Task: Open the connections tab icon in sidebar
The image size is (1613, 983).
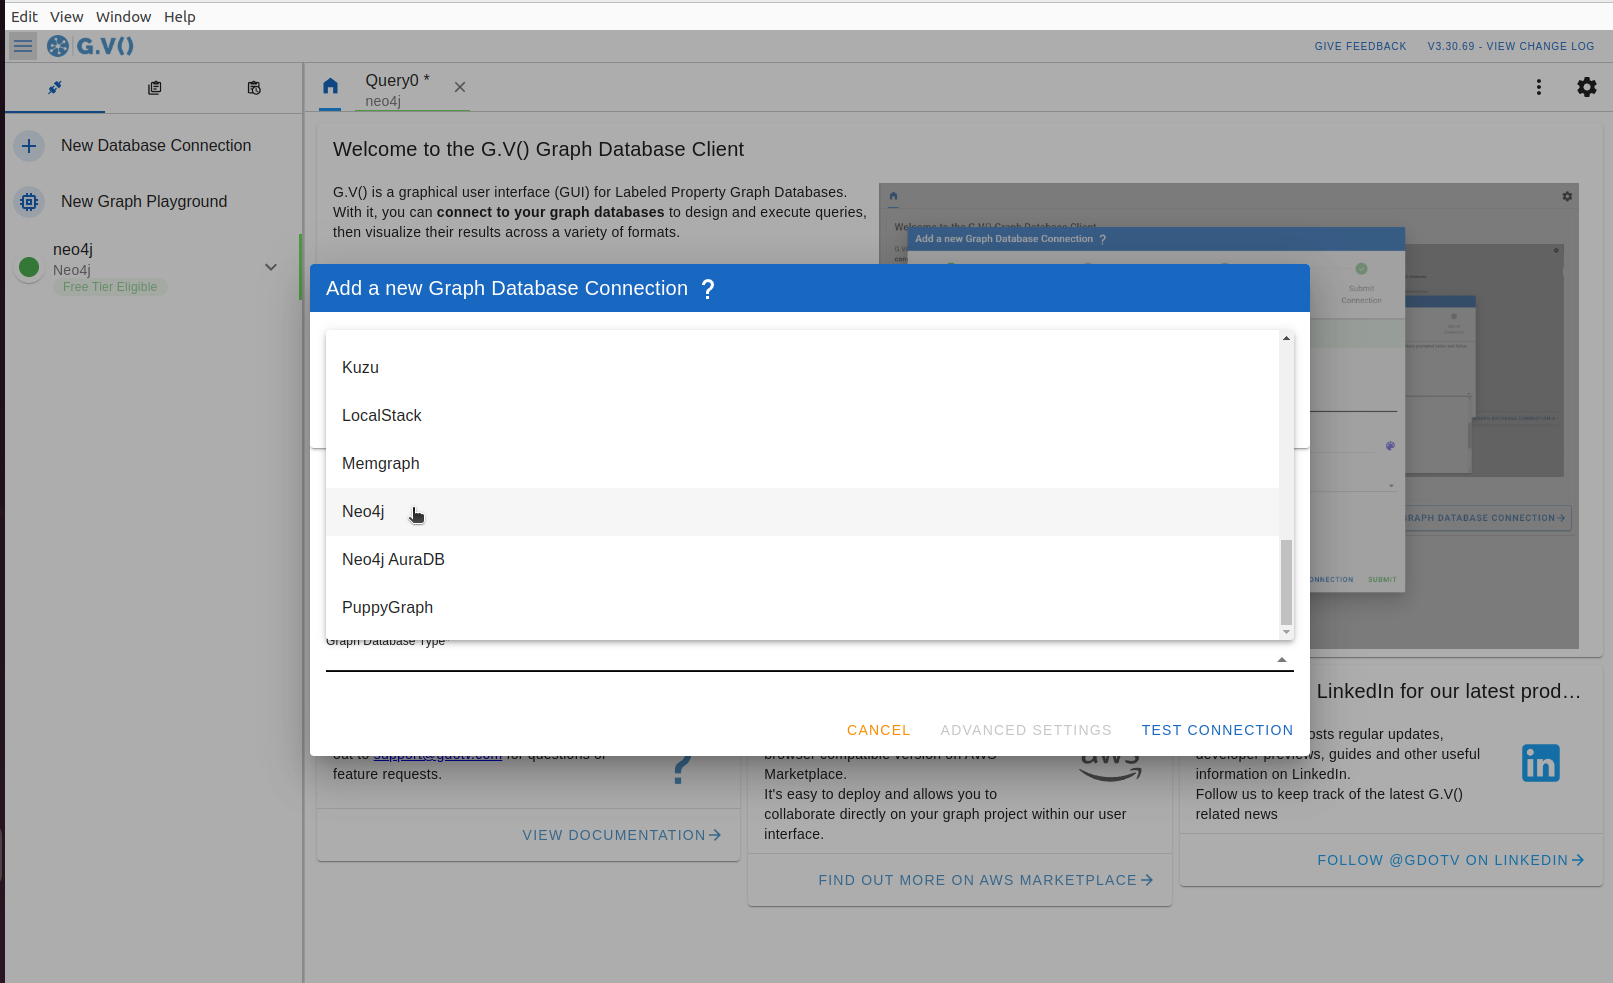Action: point(55,88)
